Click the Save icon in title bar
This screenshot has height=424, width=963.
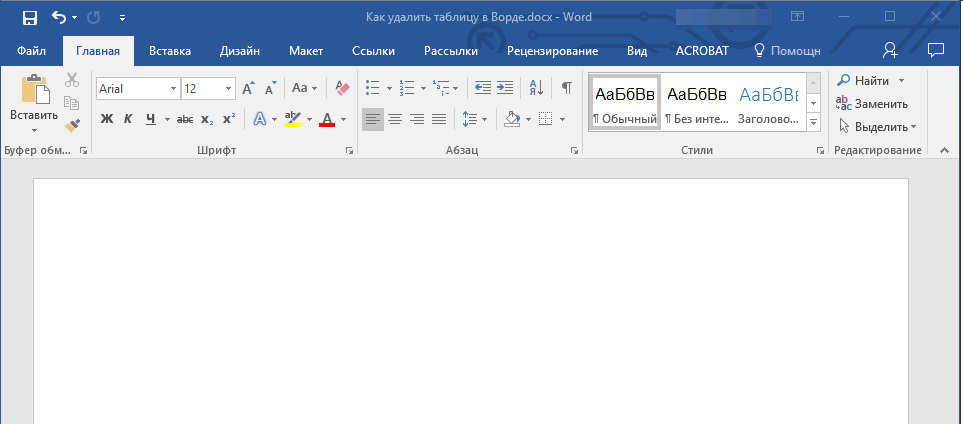coord(29,17)
